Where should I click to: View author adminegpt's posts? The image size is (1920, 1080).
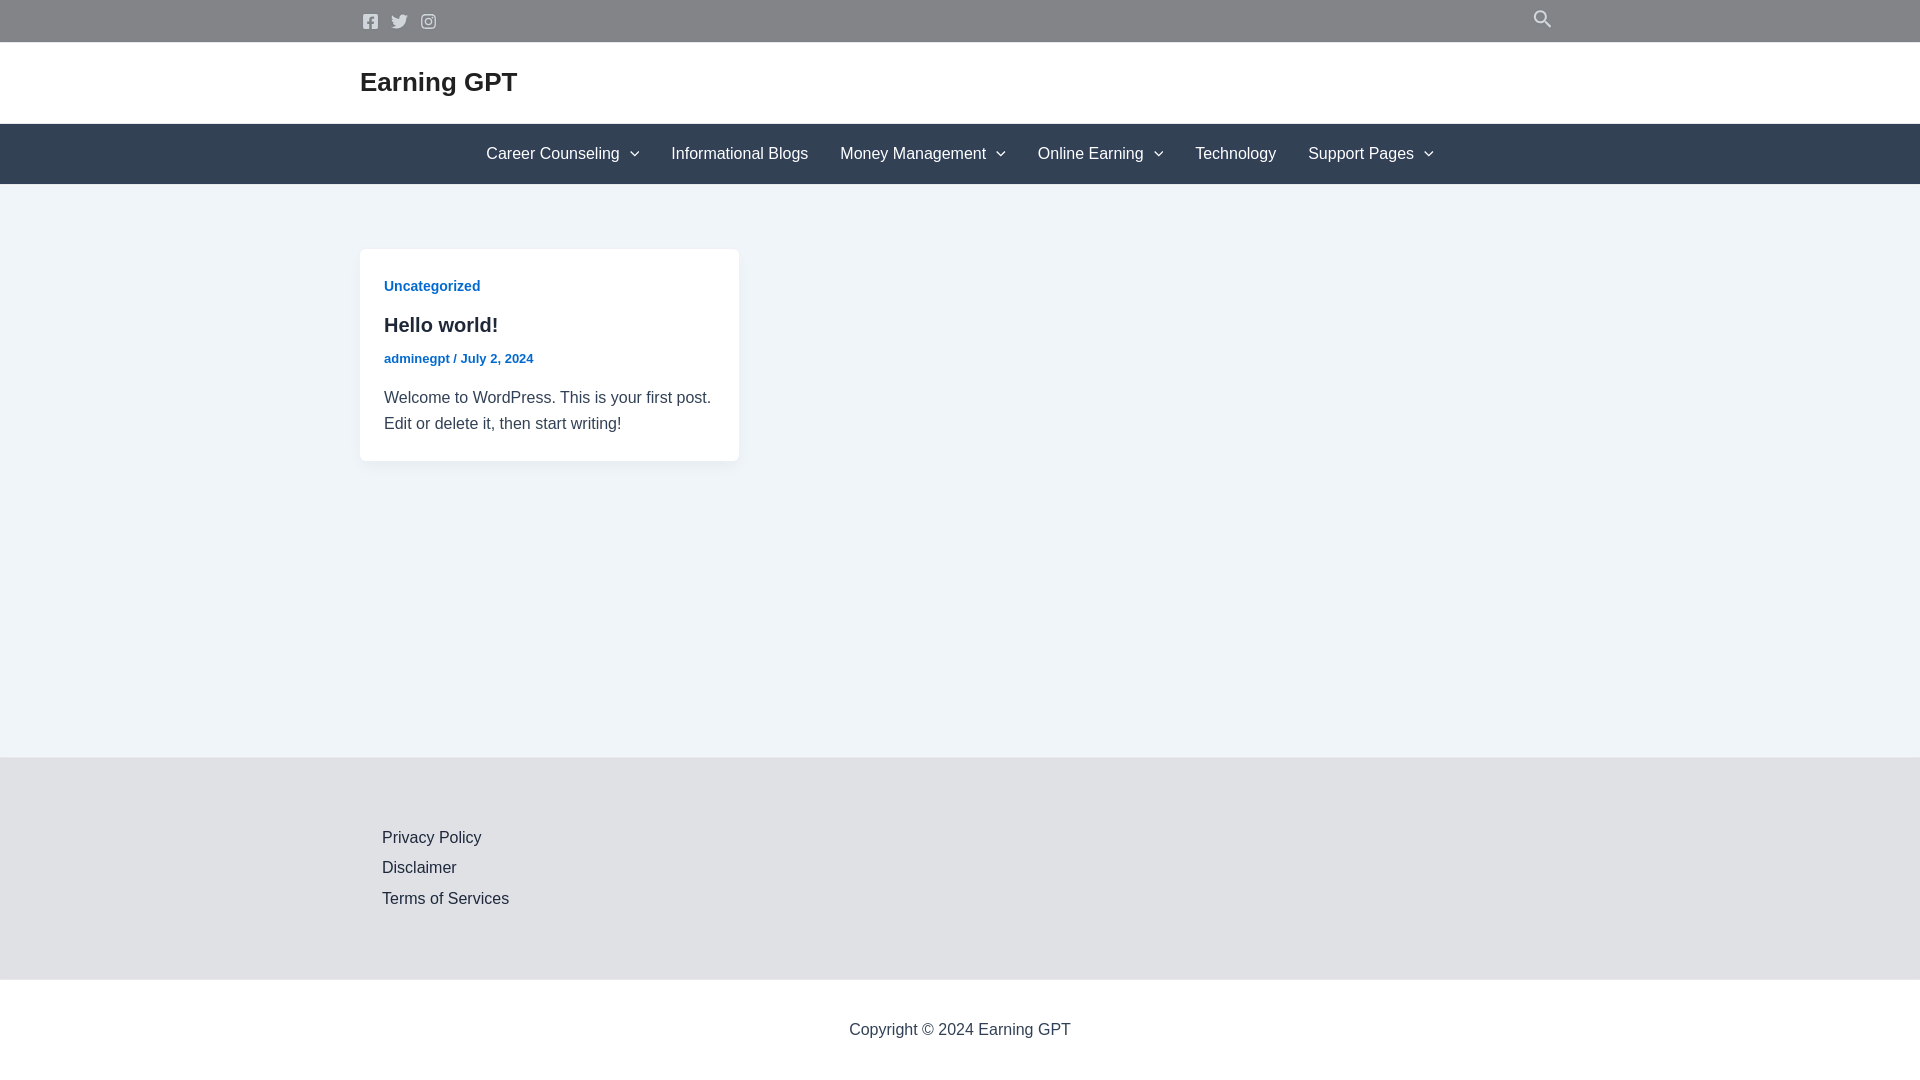point(417,359)
